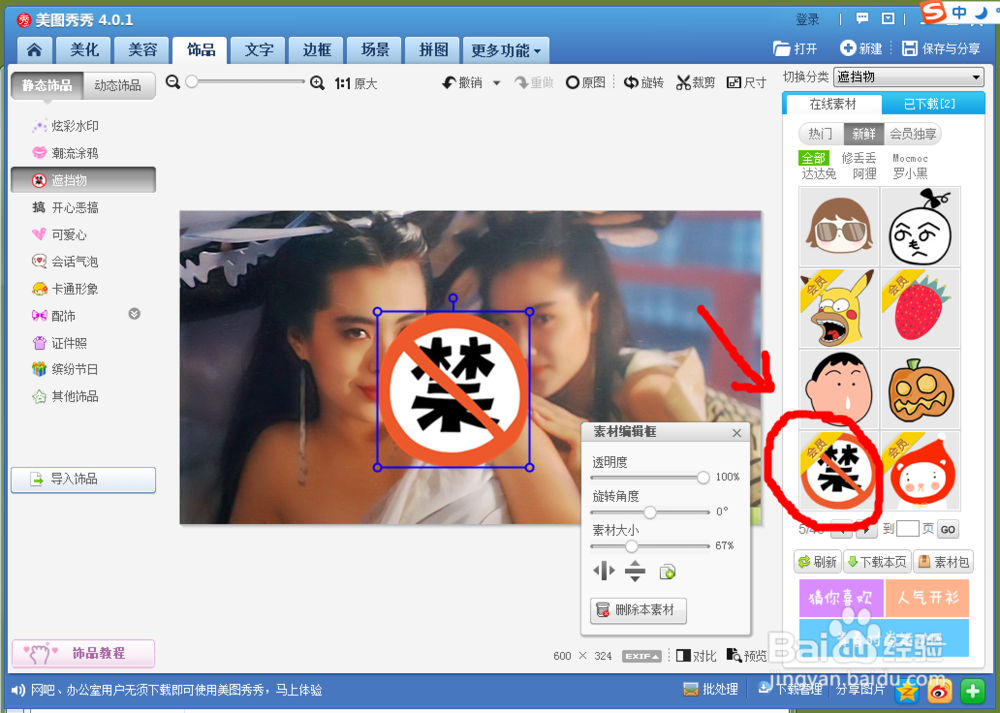Select the 裁剪 crop tool
This screenshot has height=713, width=1000.
point(696,83)
